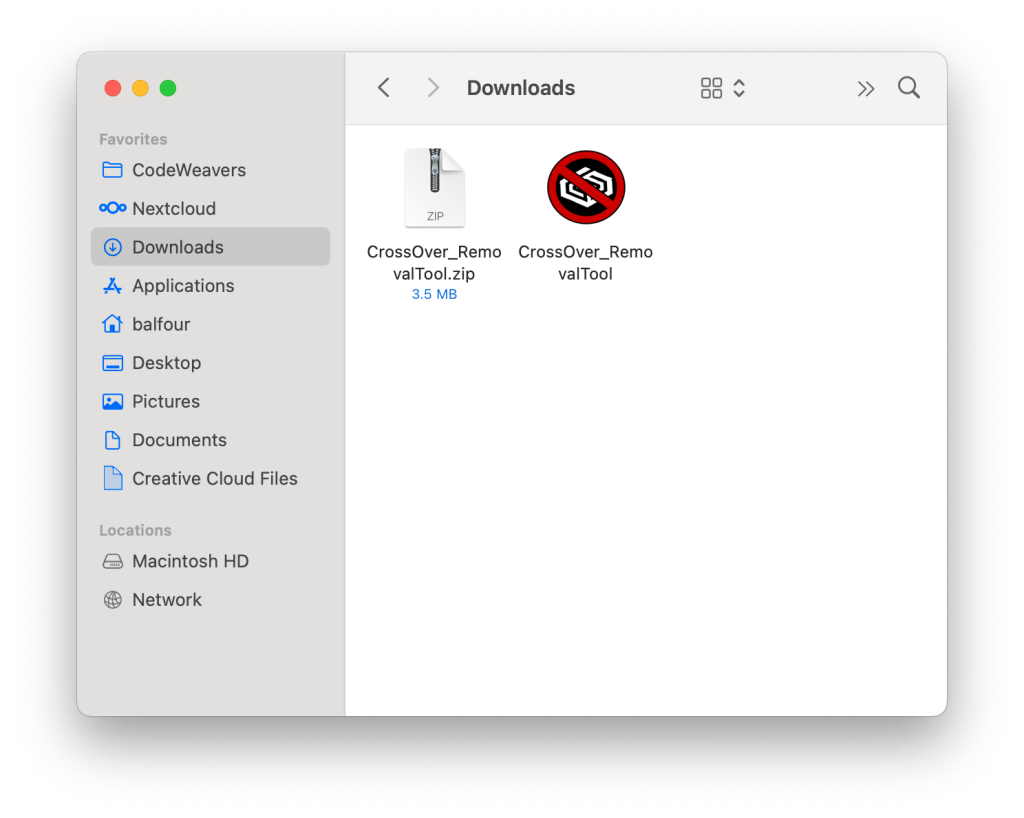Open the CodeWeavers folder
The height and width of the screenshot is (818, 1024).
(188, 170)
